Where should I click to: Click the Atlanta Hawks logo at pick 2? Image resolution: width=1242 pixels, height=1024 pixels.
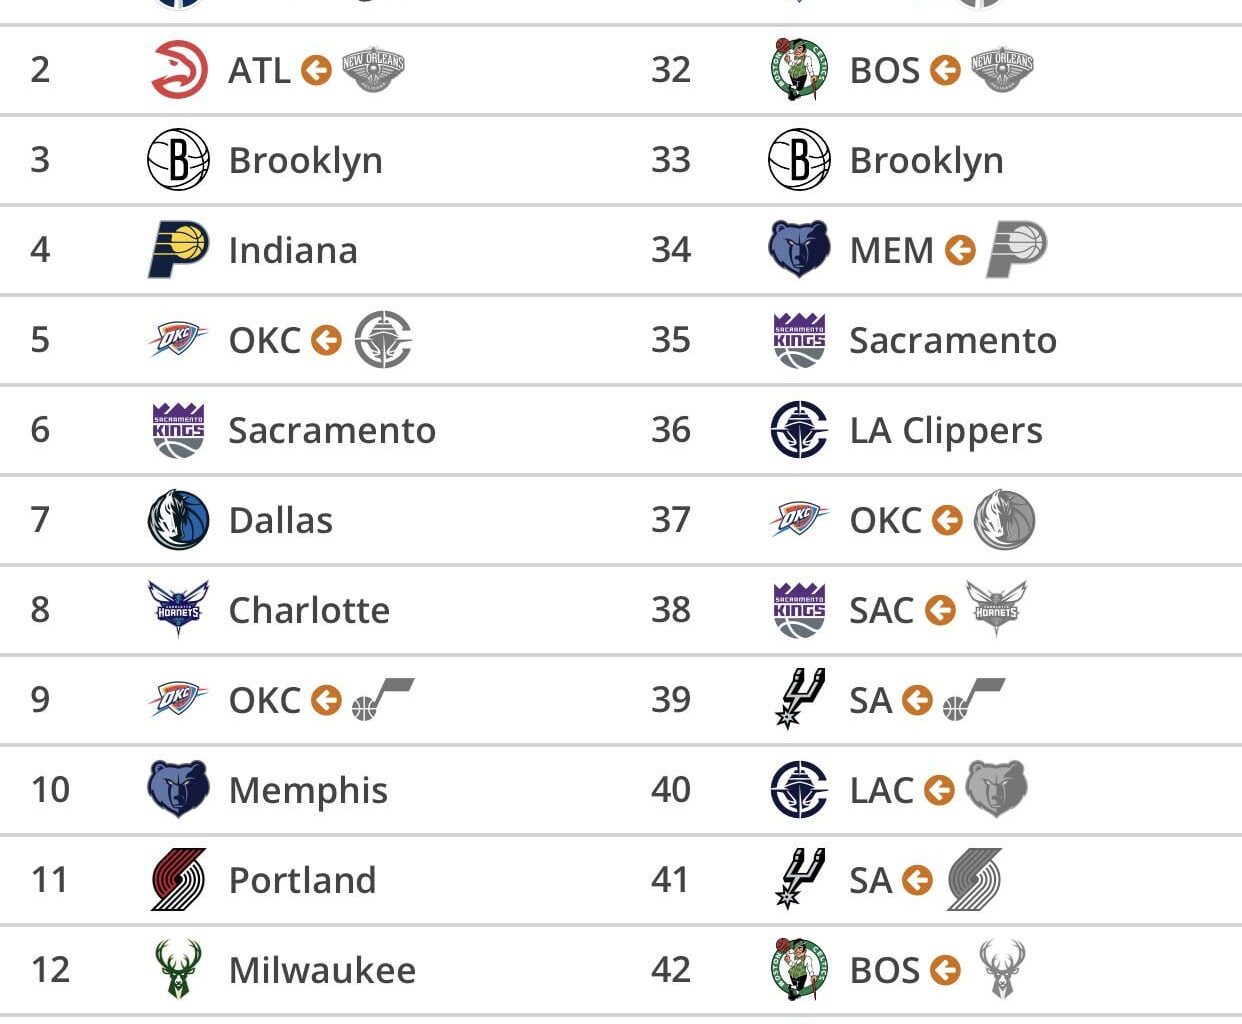point(179,70)
